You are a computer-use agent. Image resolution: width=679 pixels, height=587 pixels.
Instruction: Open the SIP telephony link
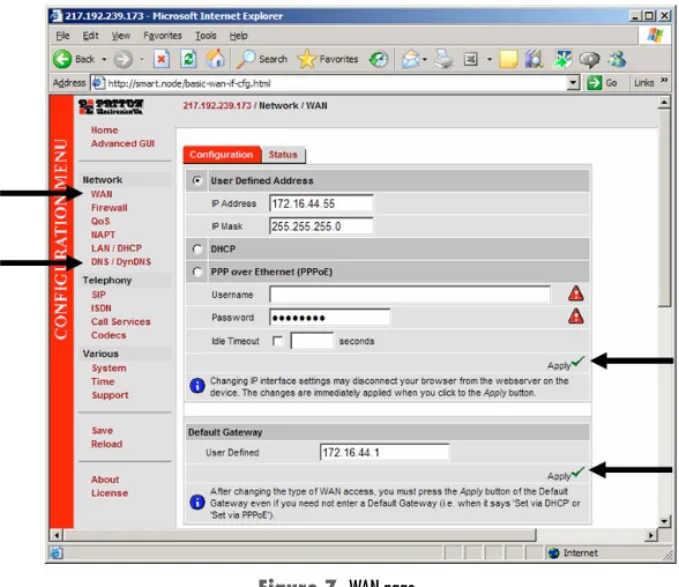pos(99,295)
